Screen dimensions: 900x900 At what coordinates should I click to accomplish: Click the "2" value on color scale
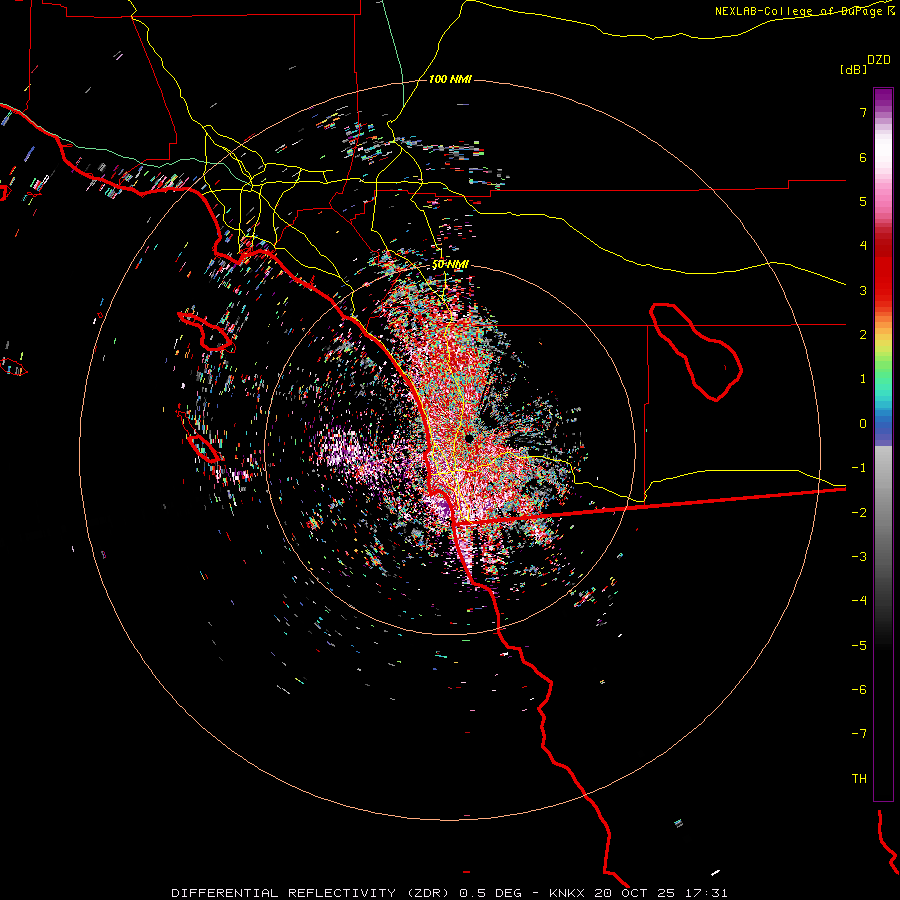click(863, 335)
